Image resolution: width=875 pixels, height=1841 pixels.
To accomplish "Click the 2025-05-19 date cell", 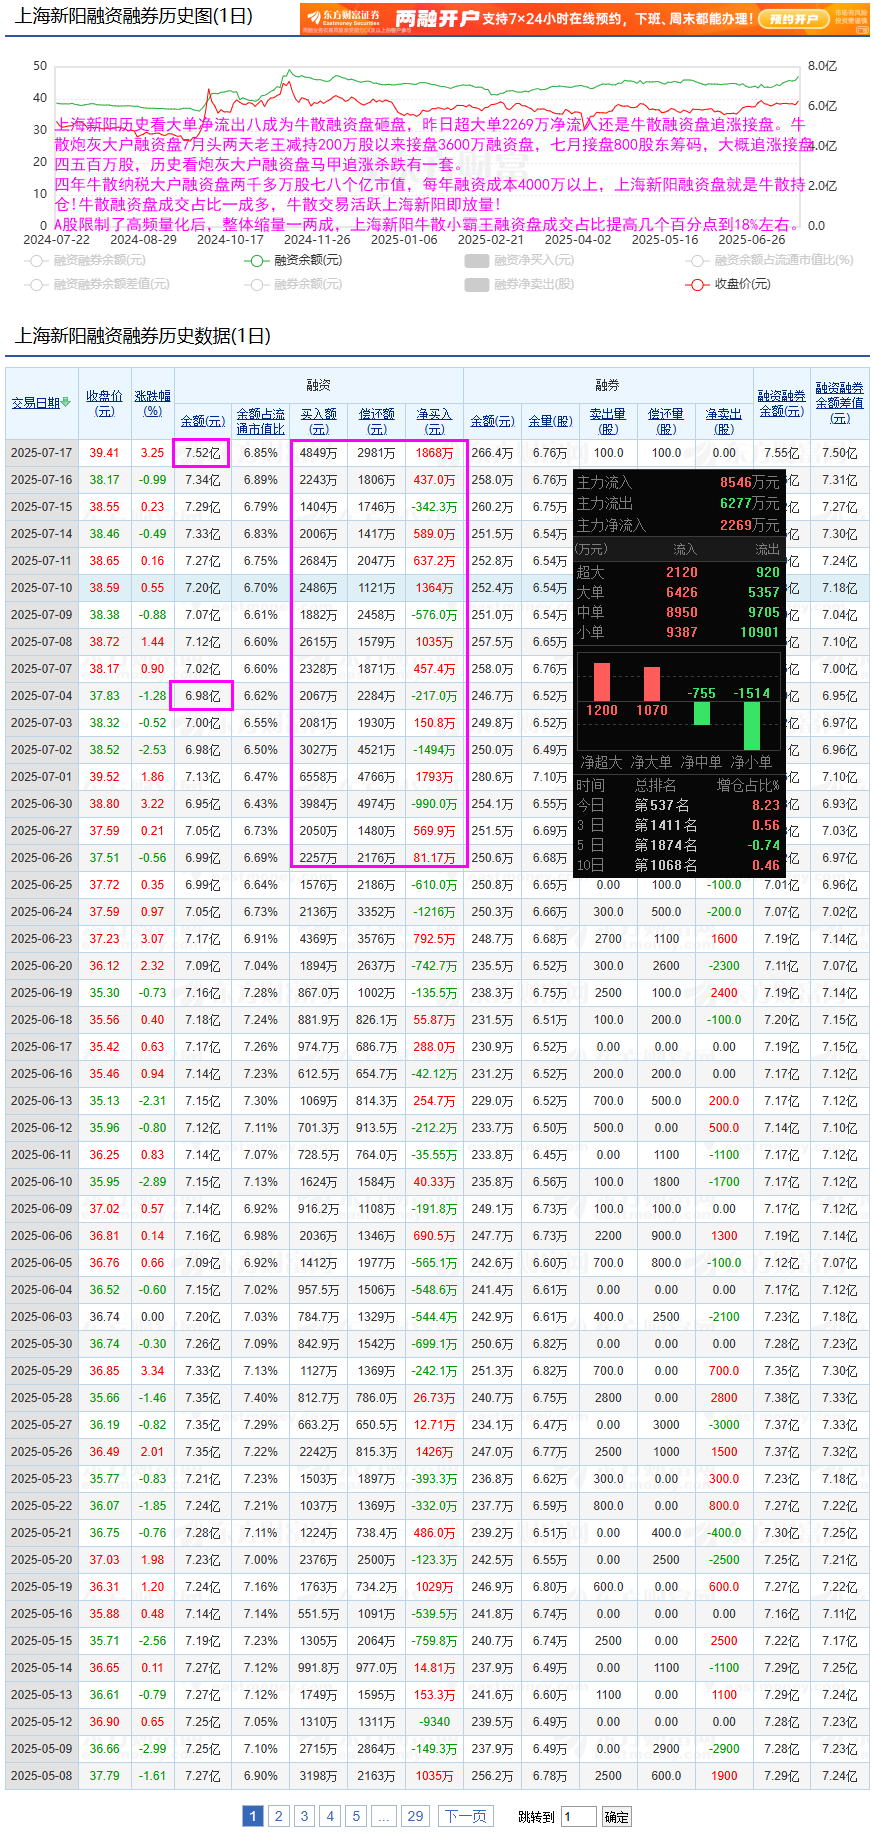I will pos(42,1587).
